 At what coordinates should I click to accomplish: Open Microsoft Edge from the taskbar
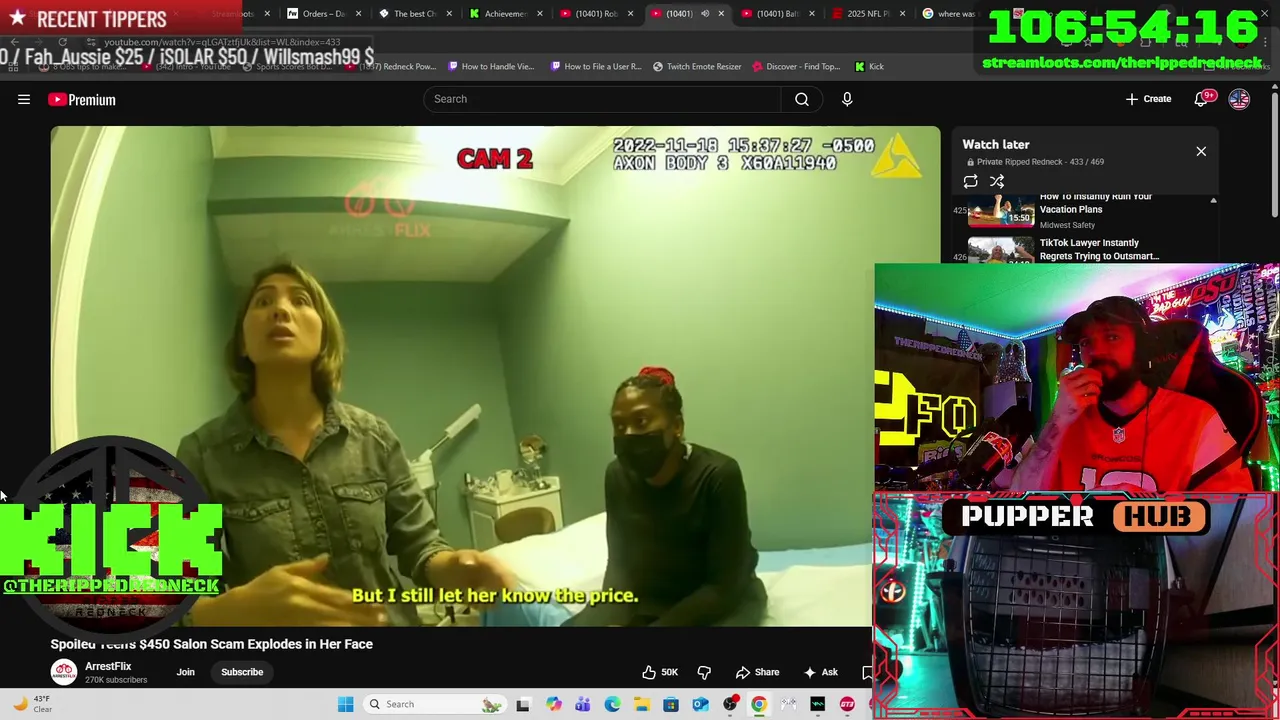(612, 704)
